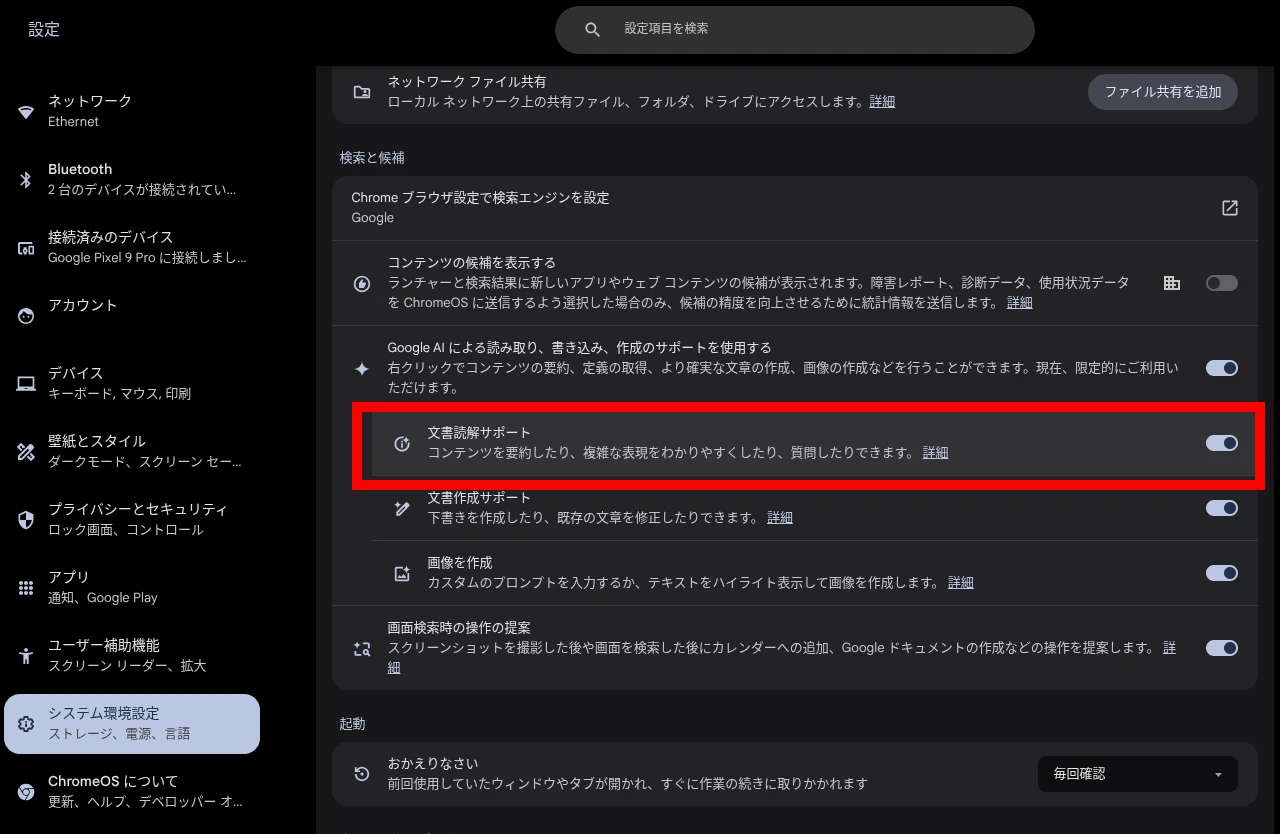1280x834 pixels.
Task: Enable the コンテンツの候補を表示する toggle
Action: (1221, 282)
